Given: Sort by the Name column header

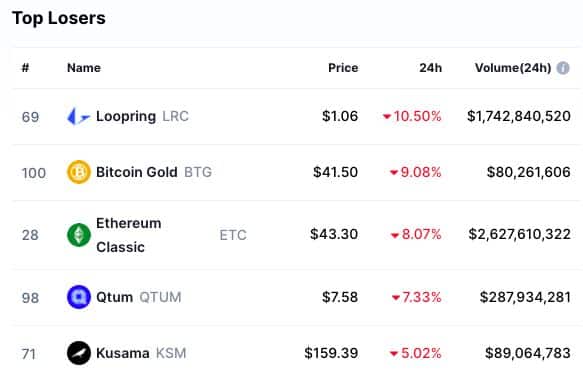Looking at the screenshot, I should [84, 68].
